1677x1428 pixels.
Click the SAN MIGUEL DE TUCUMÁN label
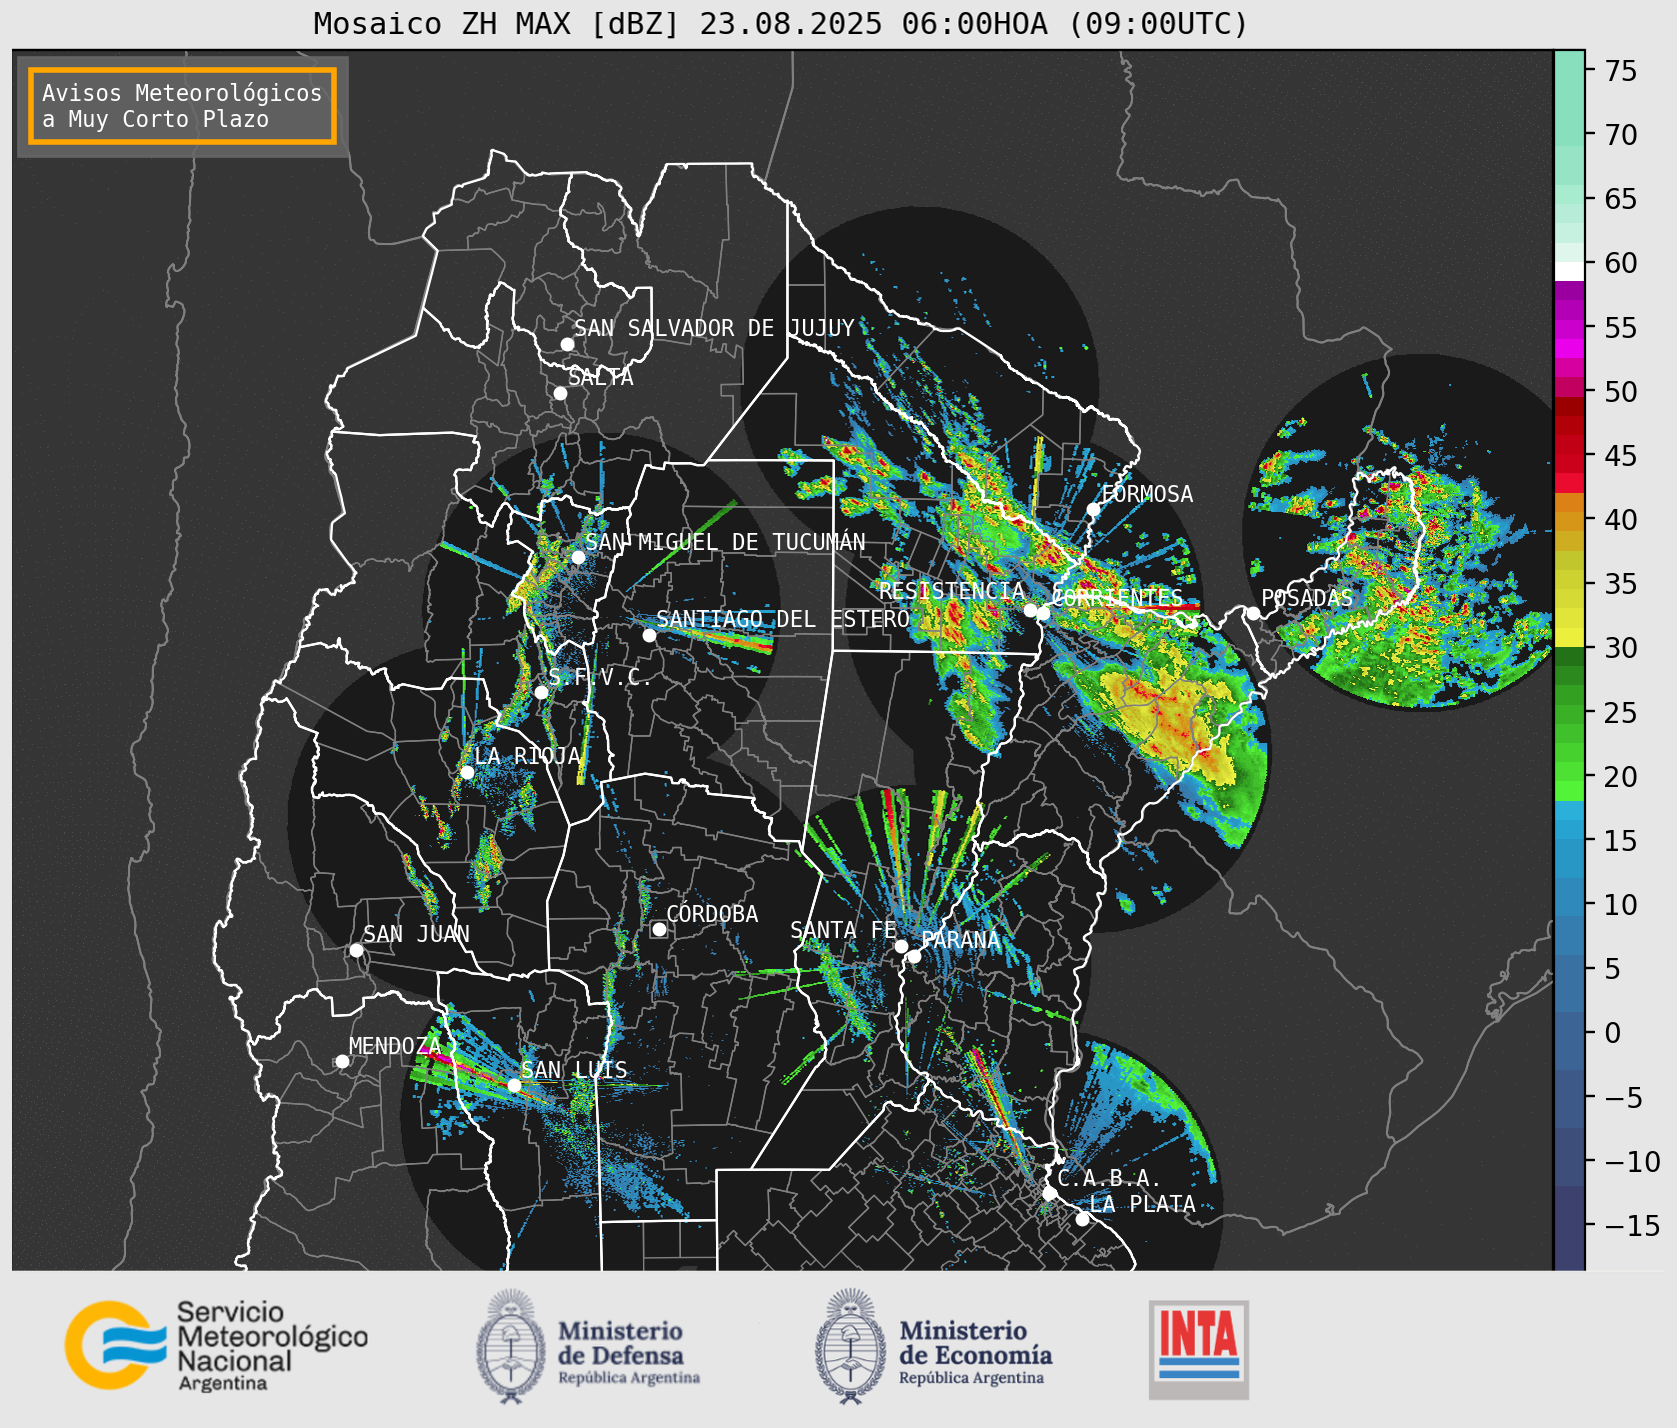tap(725, 542)
